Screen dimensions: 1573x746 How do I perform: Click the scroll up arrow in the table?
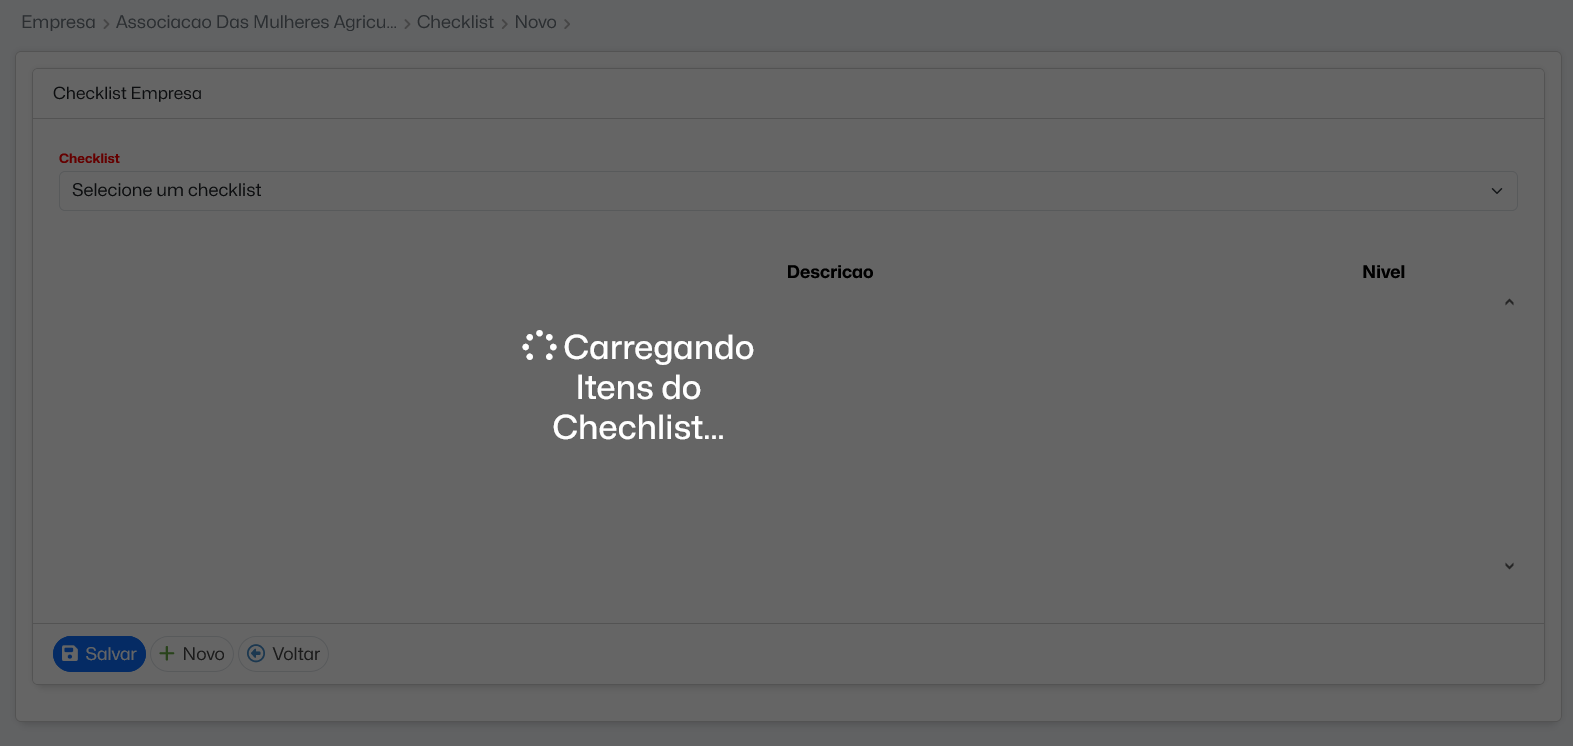click(x=1509, y=302)
